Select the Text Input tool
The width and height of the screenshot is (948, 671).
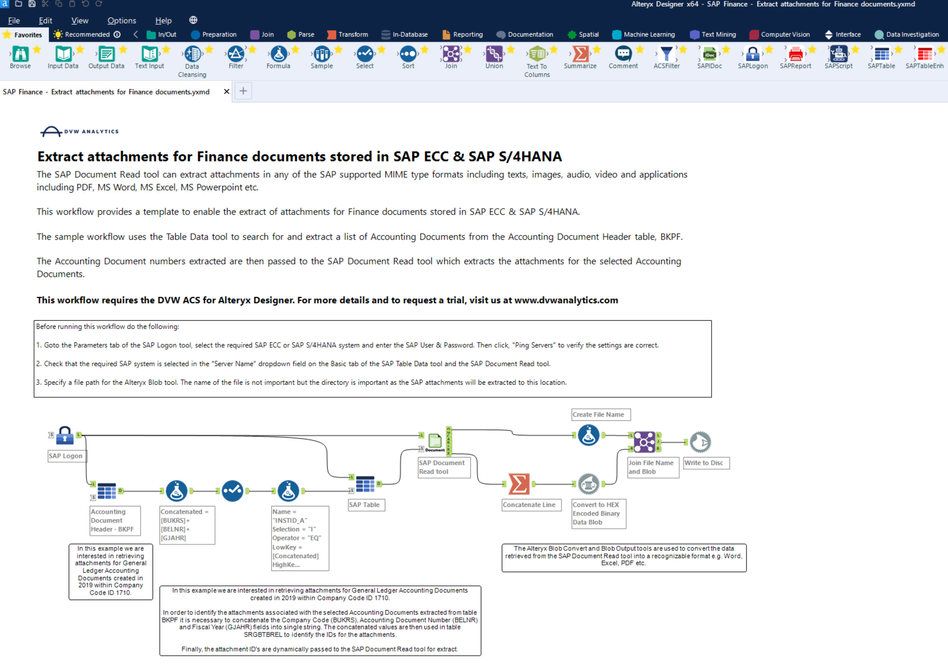click(149, 54)
